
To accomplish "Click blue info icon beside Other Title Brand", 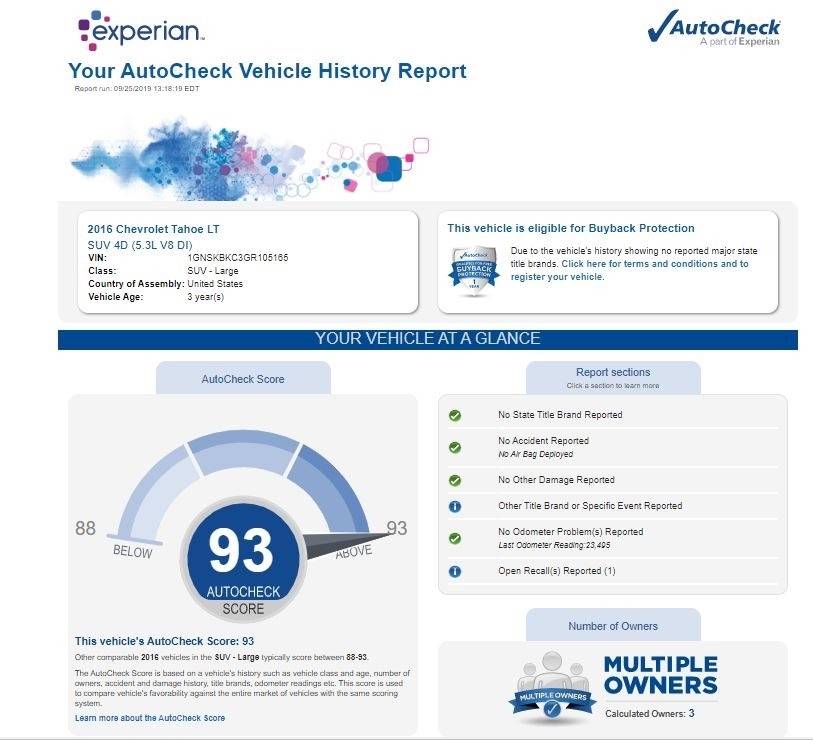I will click(x=455, y=506).
